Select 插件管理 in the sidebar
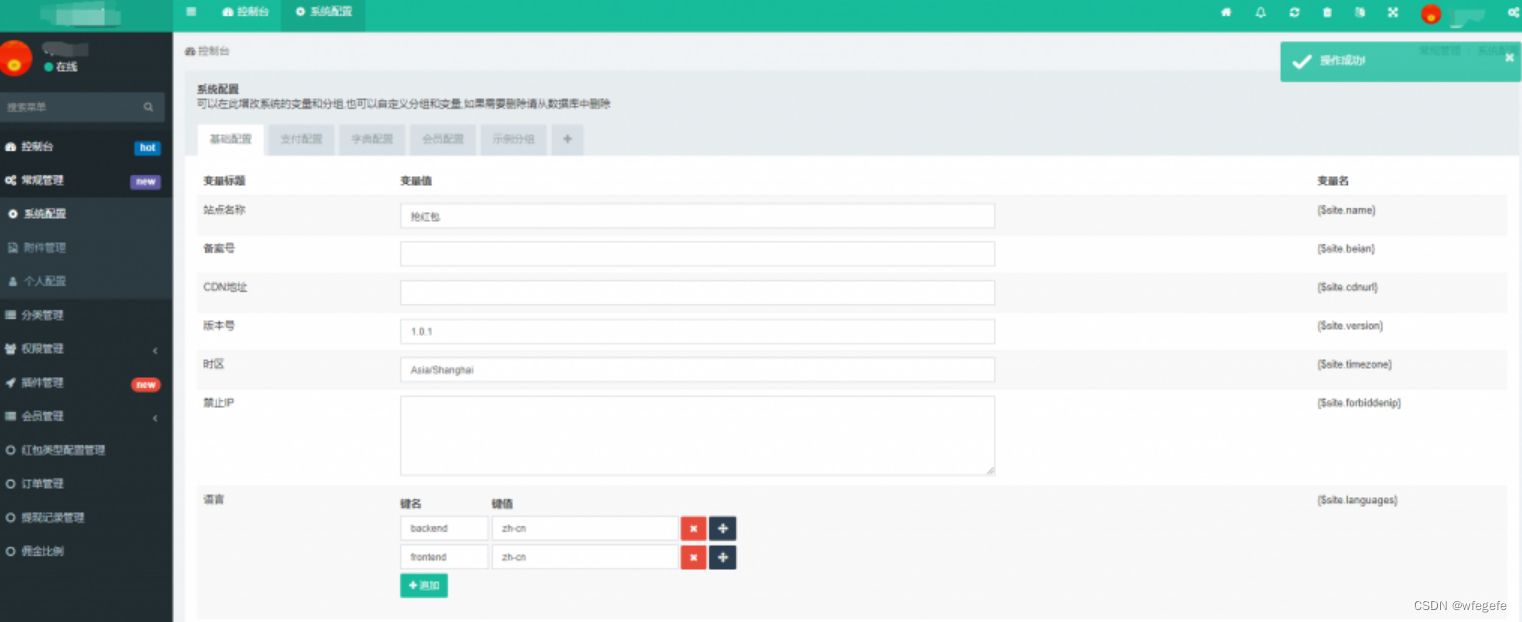This screenshot has height=622, width=1522. 60,383
